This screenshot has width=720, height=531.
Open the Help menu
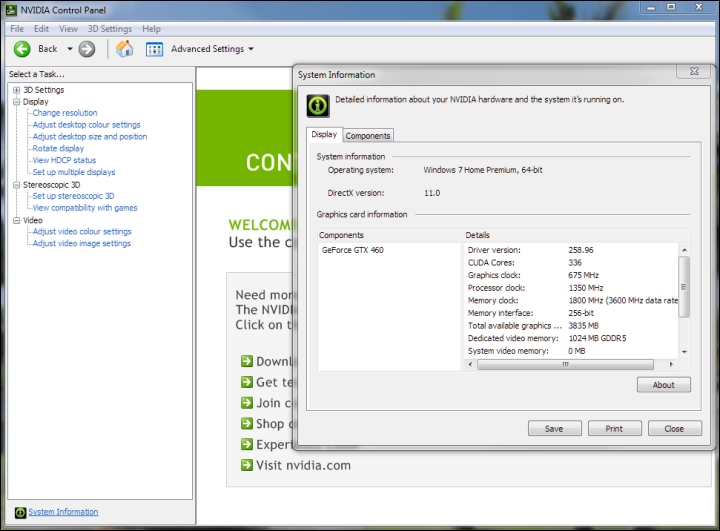coord(151,28)
